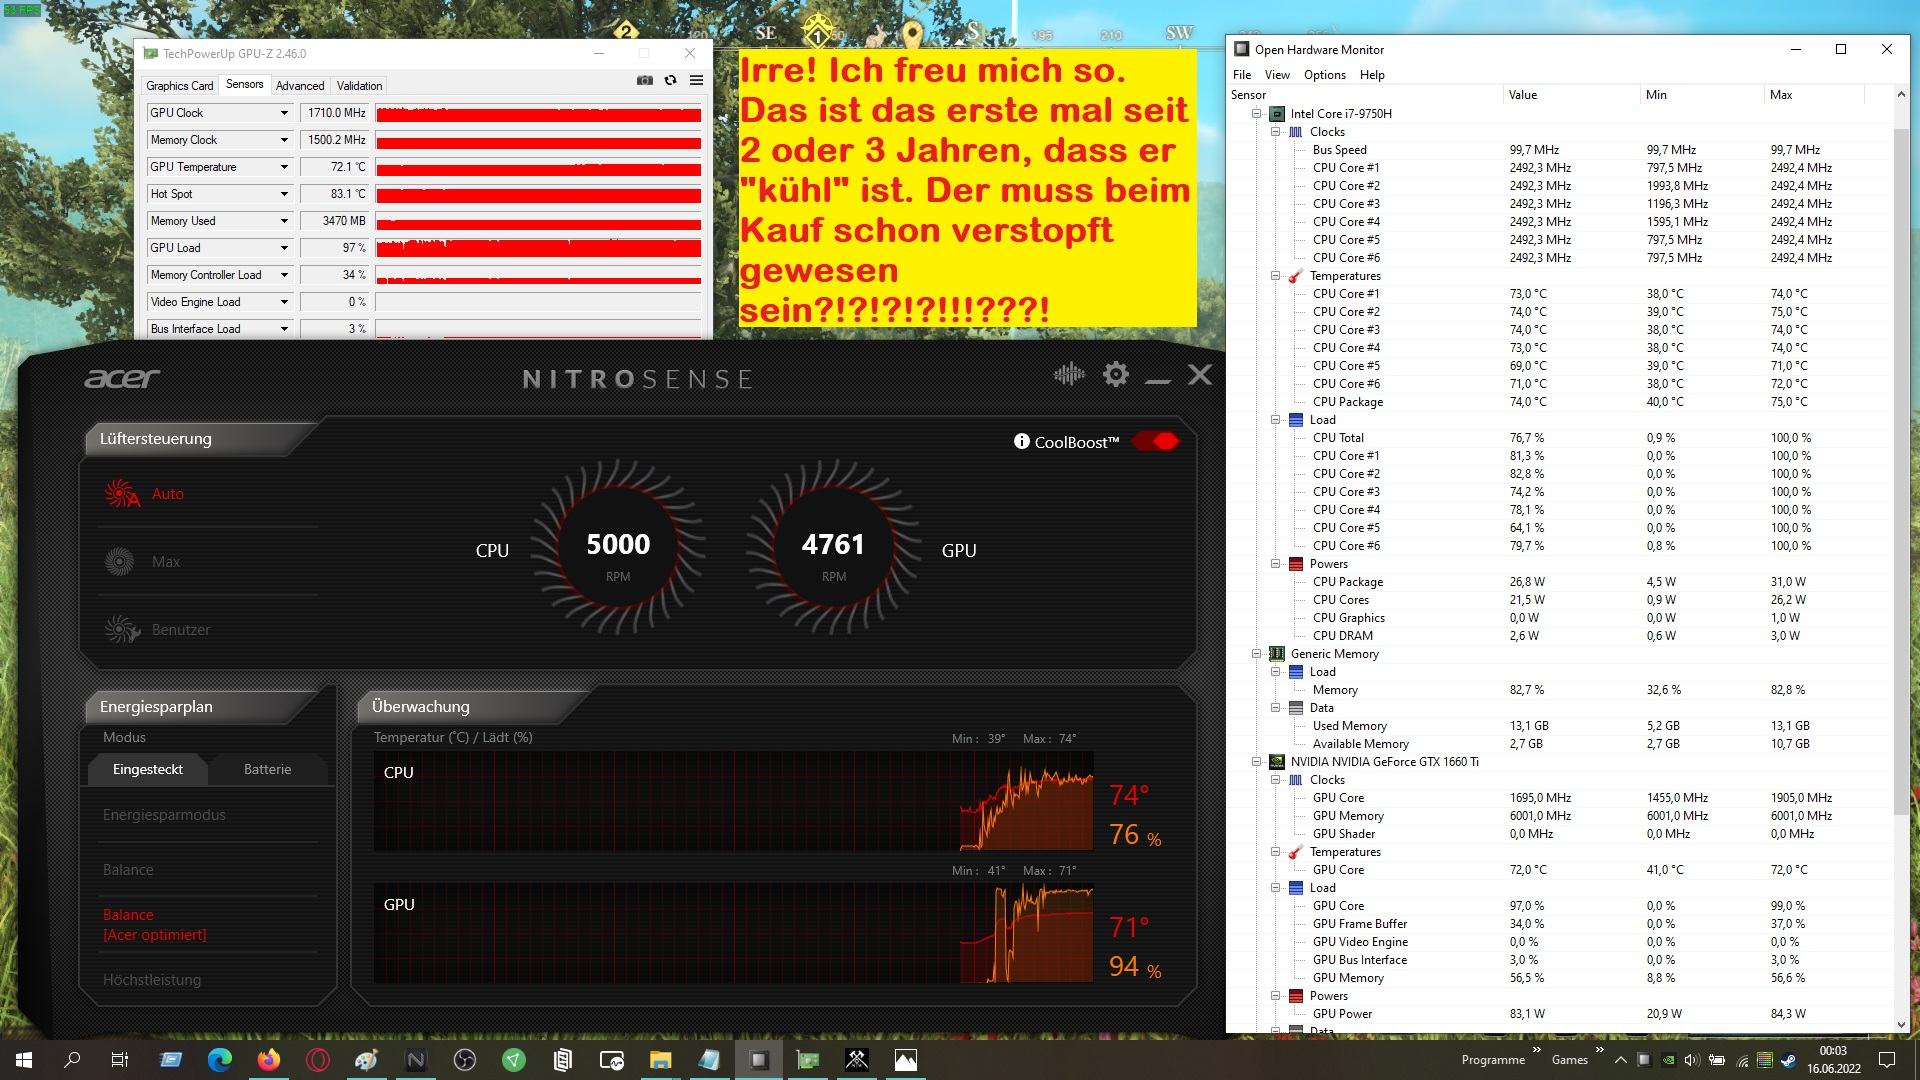Viewport: 1920px width, 1080px height.
Task: Open taskbar clock and date
Action: tap(1833, 1060)
